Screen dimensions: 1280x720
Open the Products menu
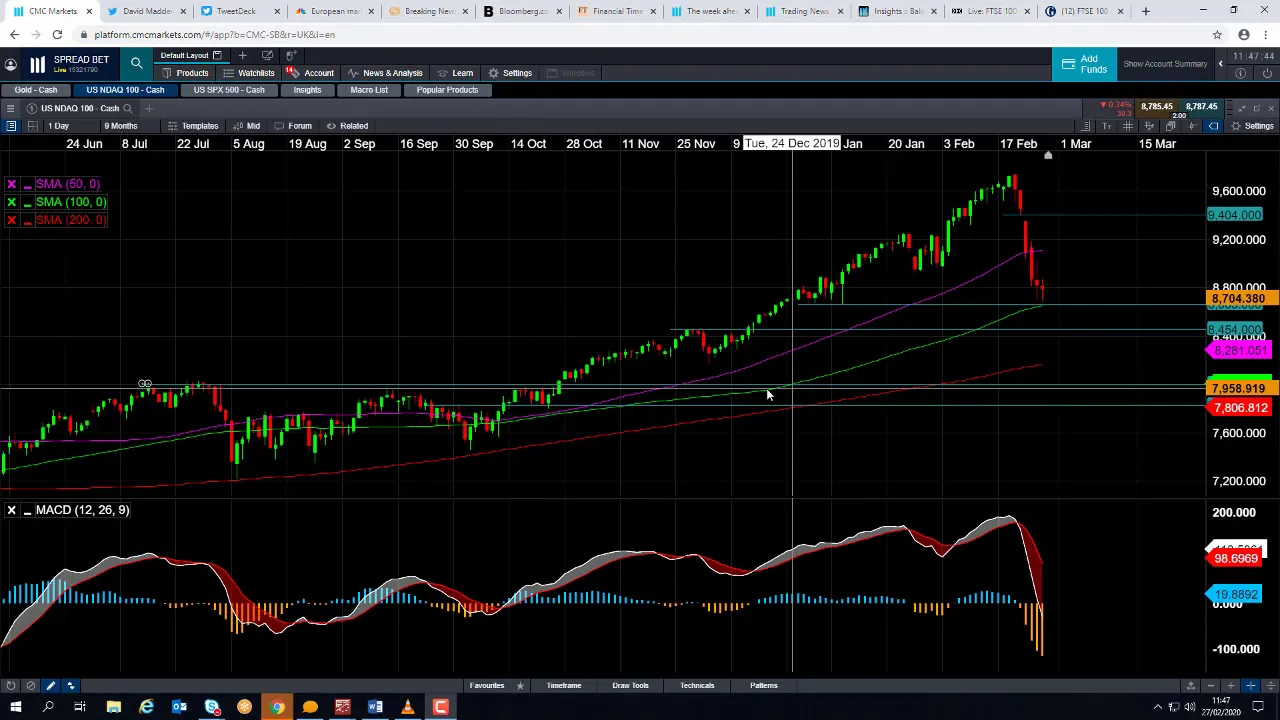click(x=185, y=73)
